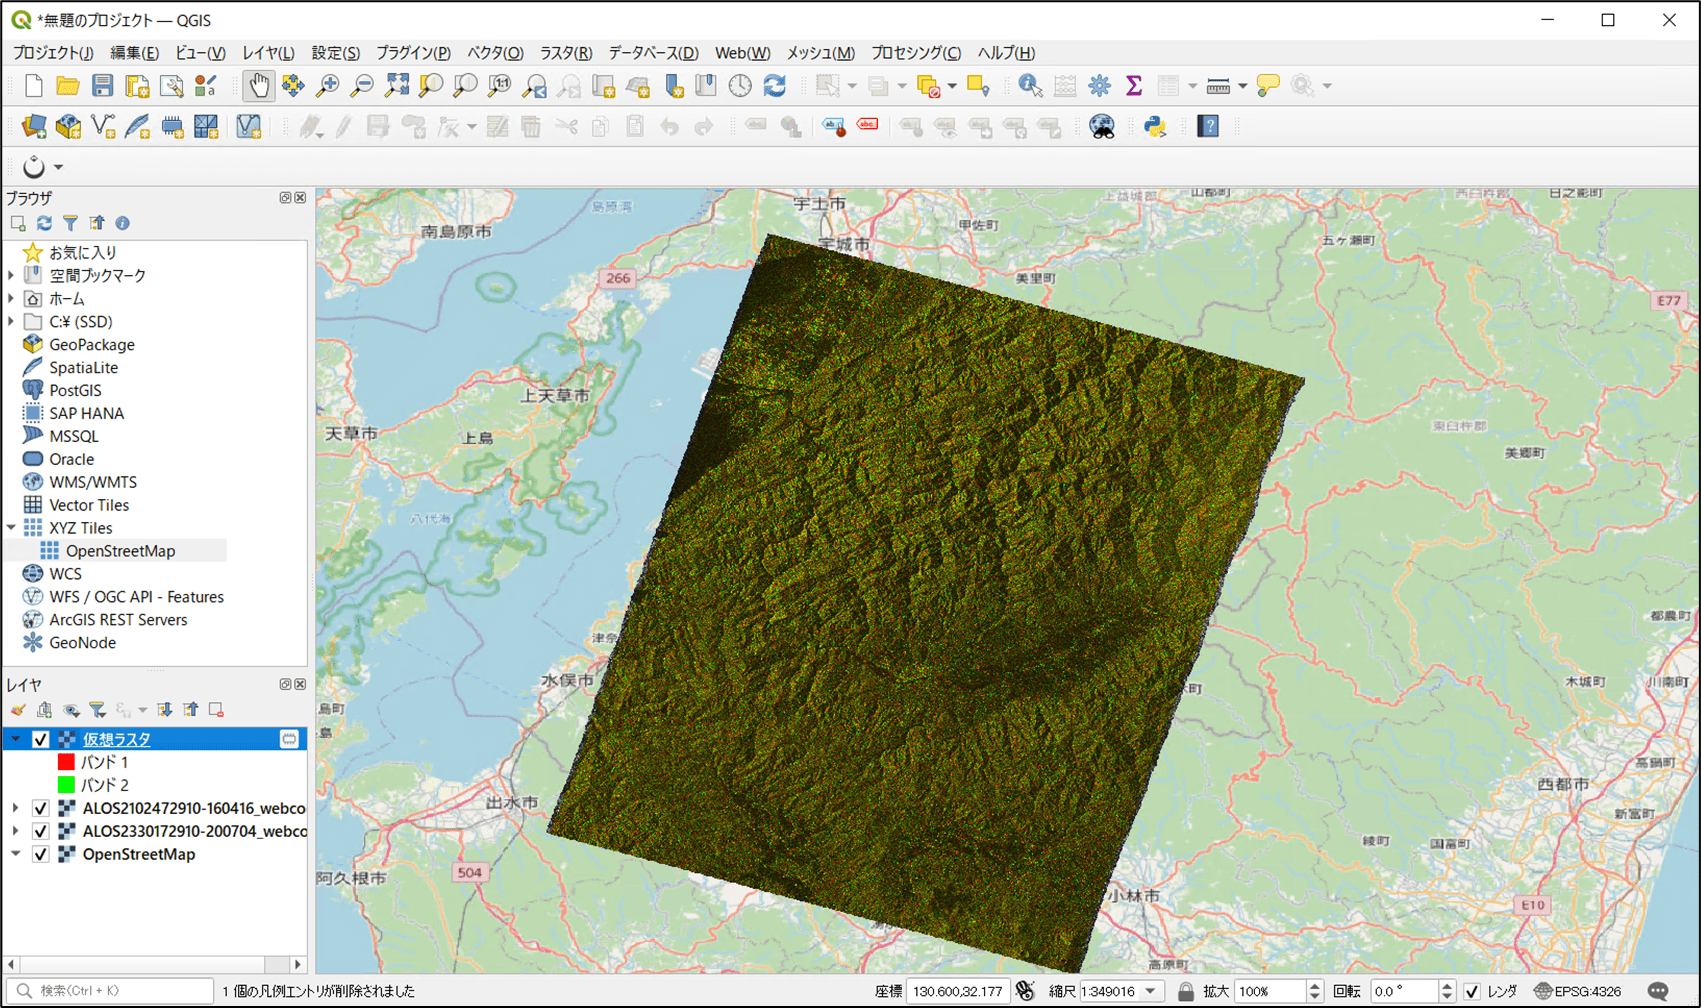Viewport: 1701px width, 1008px height.
Task: Open the measure tool dropdown arrow
Action: click(x=1242, y=86)
